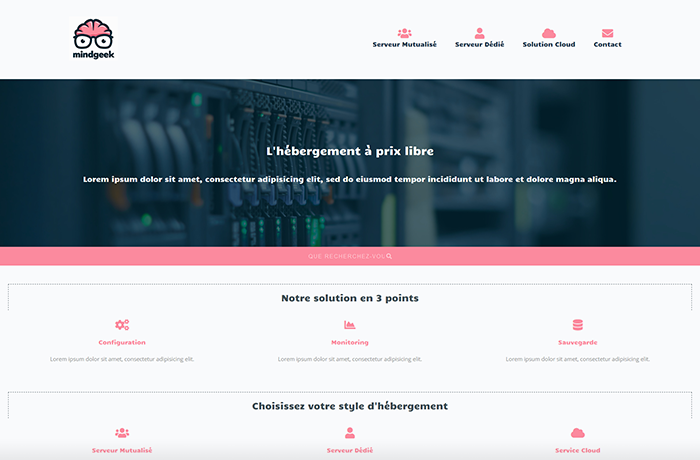Open Serveur Mutualisé from the top navigation
Screen dimensions: 700x460
404,45
